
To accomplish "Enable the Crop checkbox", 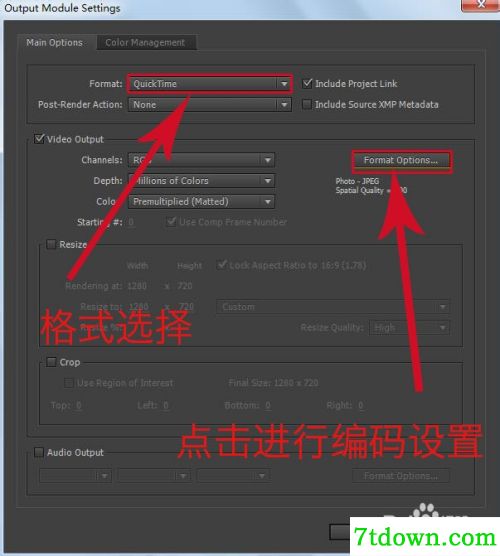I will click(51, 362).
